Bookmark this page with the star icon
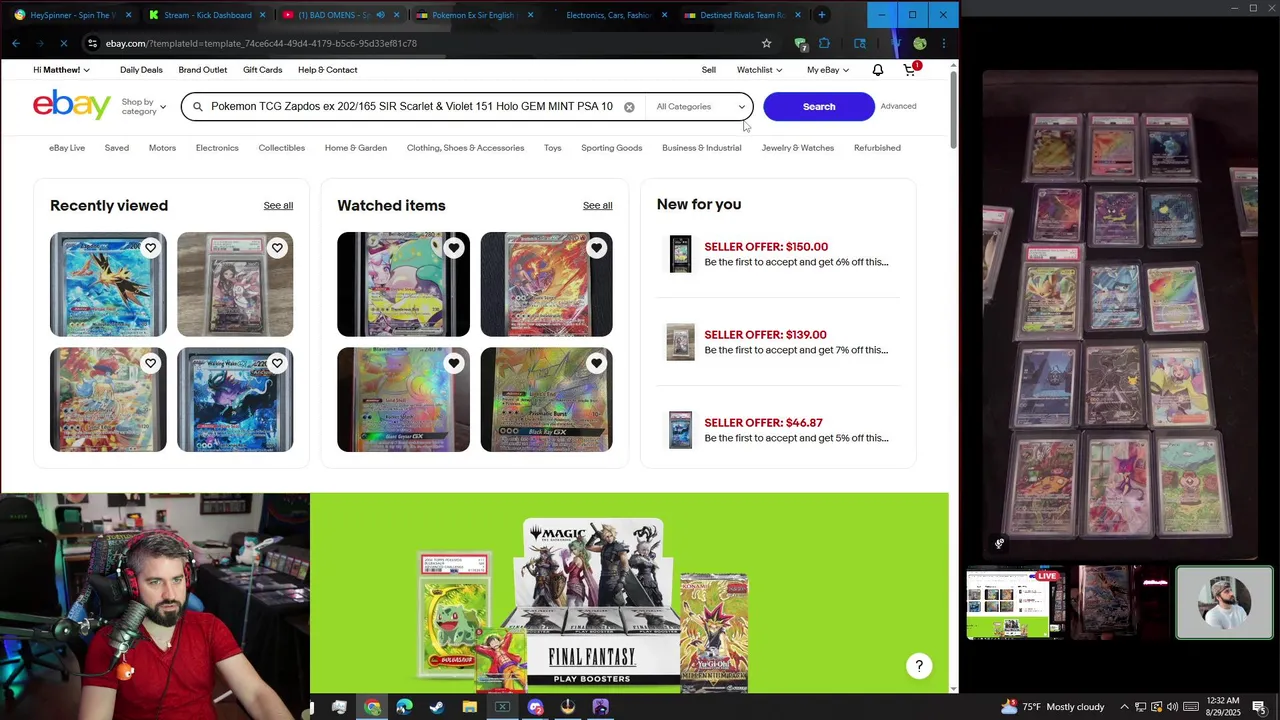Image resolution: width=1280 pixels, height=720 pixels. coord(766,43)
